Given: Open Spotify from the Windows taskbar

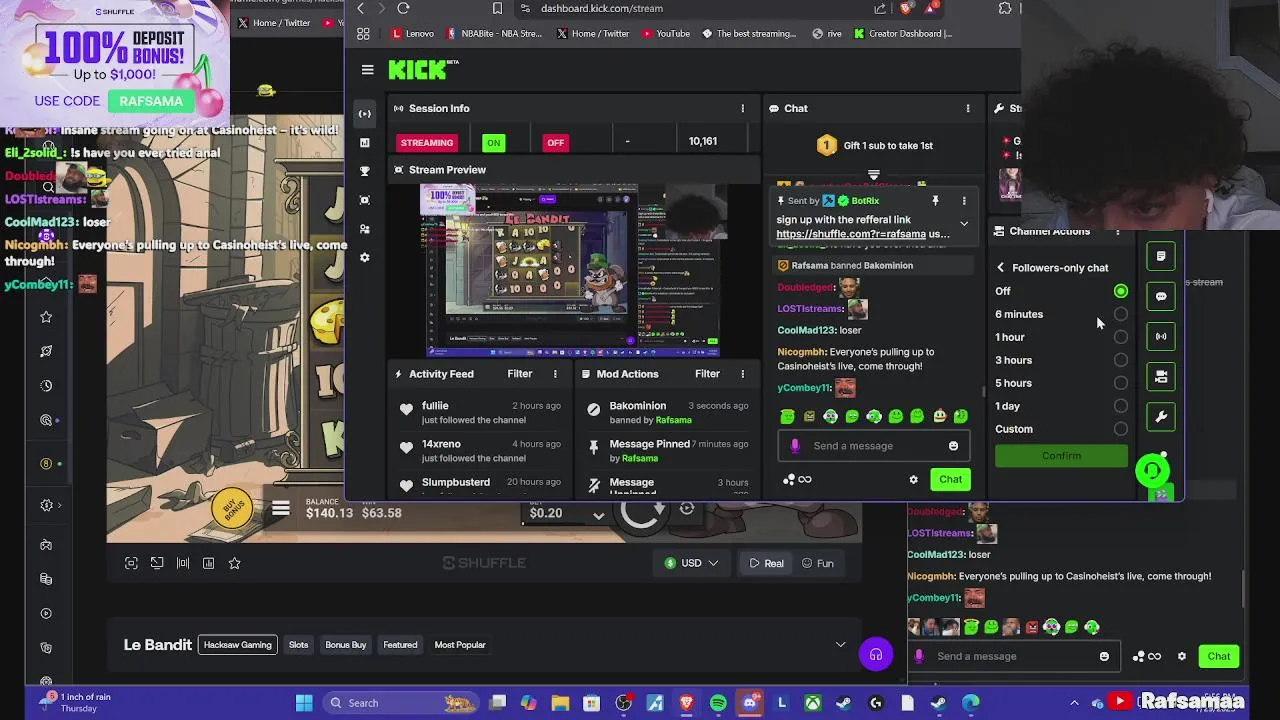Looking at the screenshot, I should pos(718,703).
